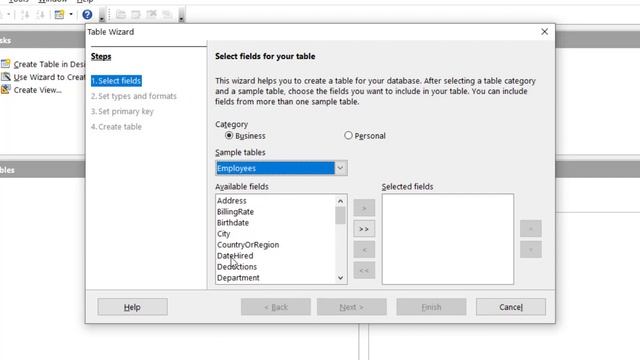Open the LibreOffice Help icon in toolbar
This screenshot has height=360, width=640.
click(87, 15)
